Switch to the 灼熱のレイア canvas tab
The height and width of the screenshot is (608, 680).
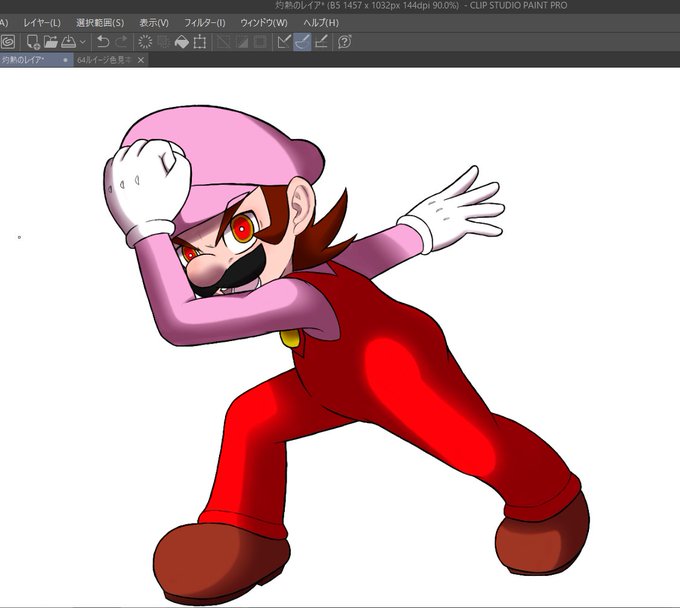pos(36,60)
